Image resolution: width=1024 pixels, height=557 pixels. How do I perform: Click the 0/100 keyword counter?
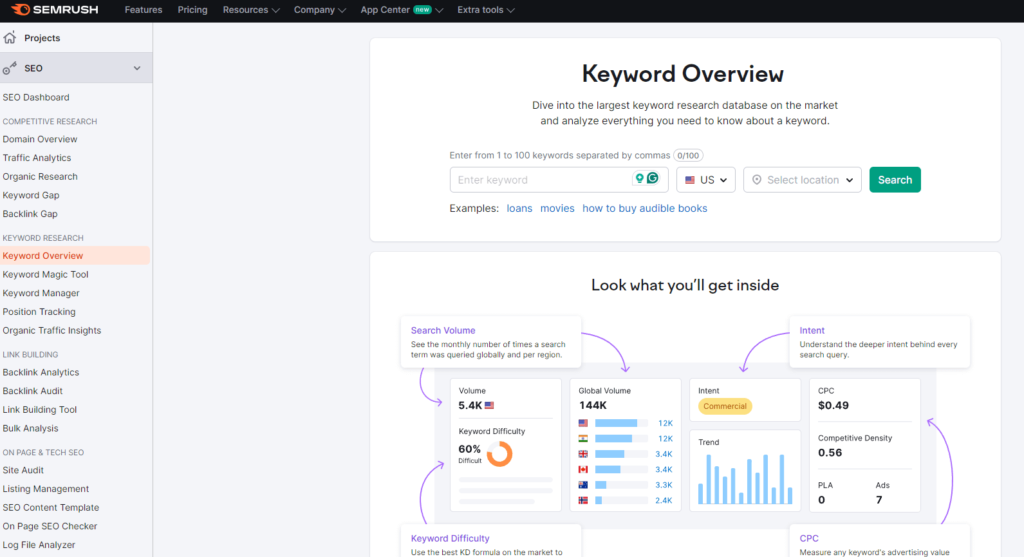688,155
